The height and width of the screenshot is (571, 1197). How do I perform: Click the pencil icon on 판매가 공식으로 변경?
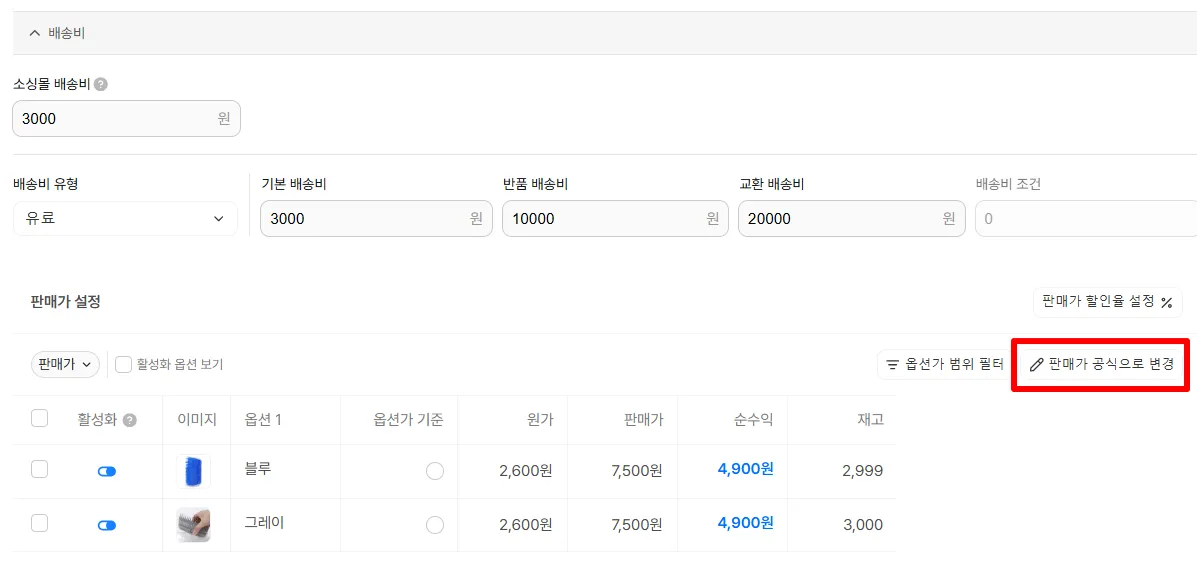coord(1036,365)
